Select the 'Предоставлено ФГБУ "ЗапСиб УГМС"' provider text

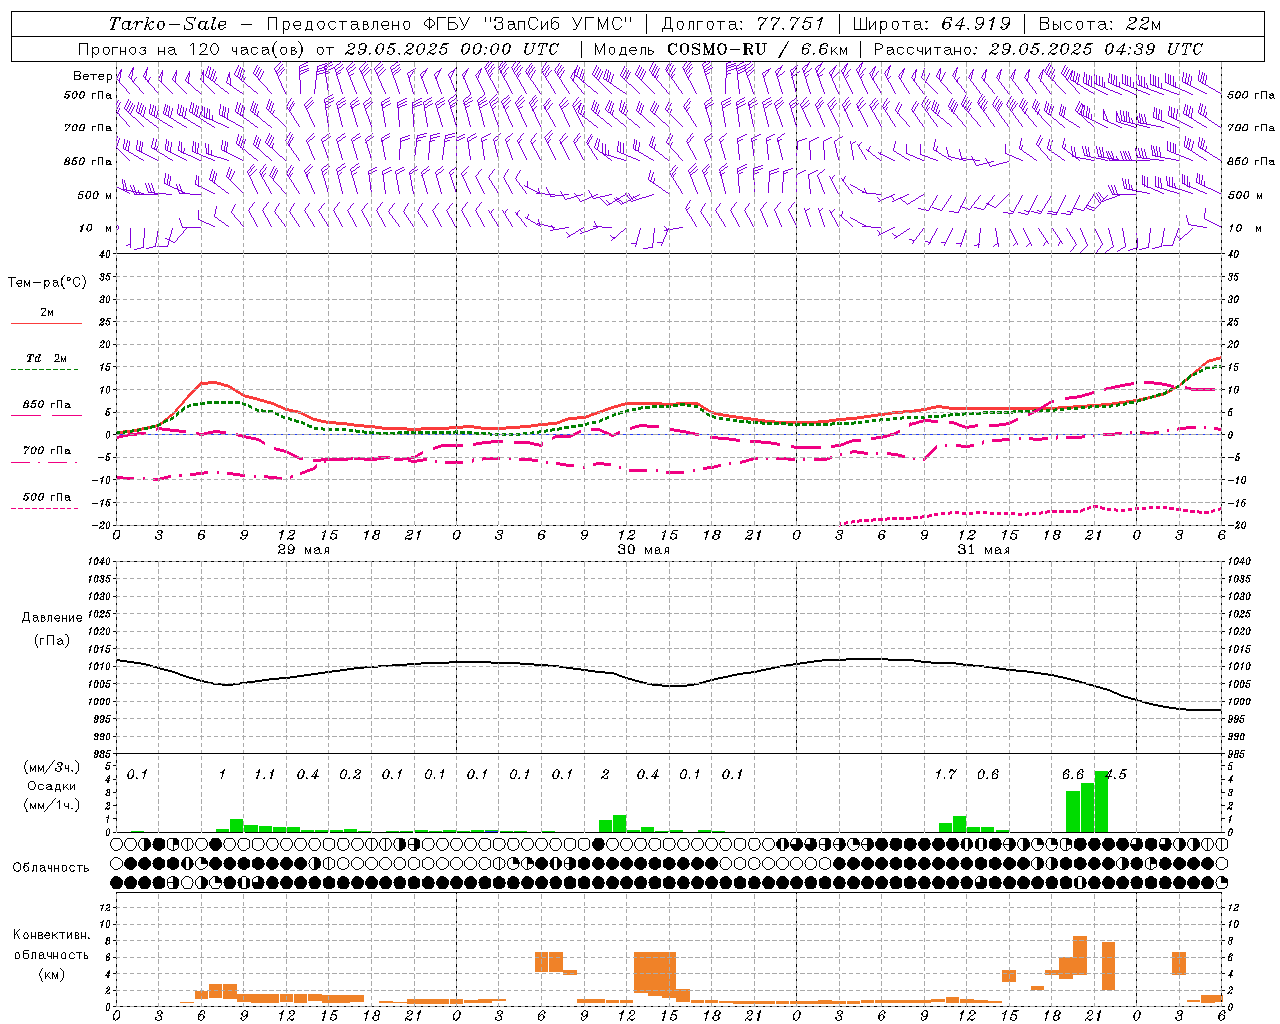[x=449, y=24]
